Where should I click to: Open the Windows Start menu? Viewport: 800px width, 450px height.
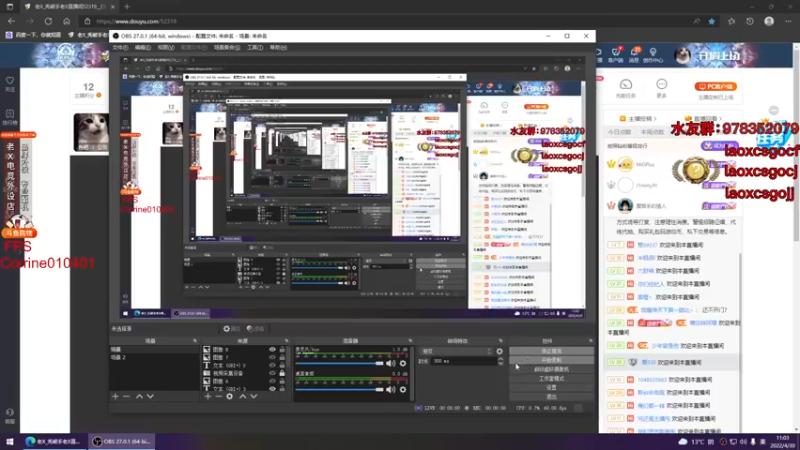[x=10, y=441]
